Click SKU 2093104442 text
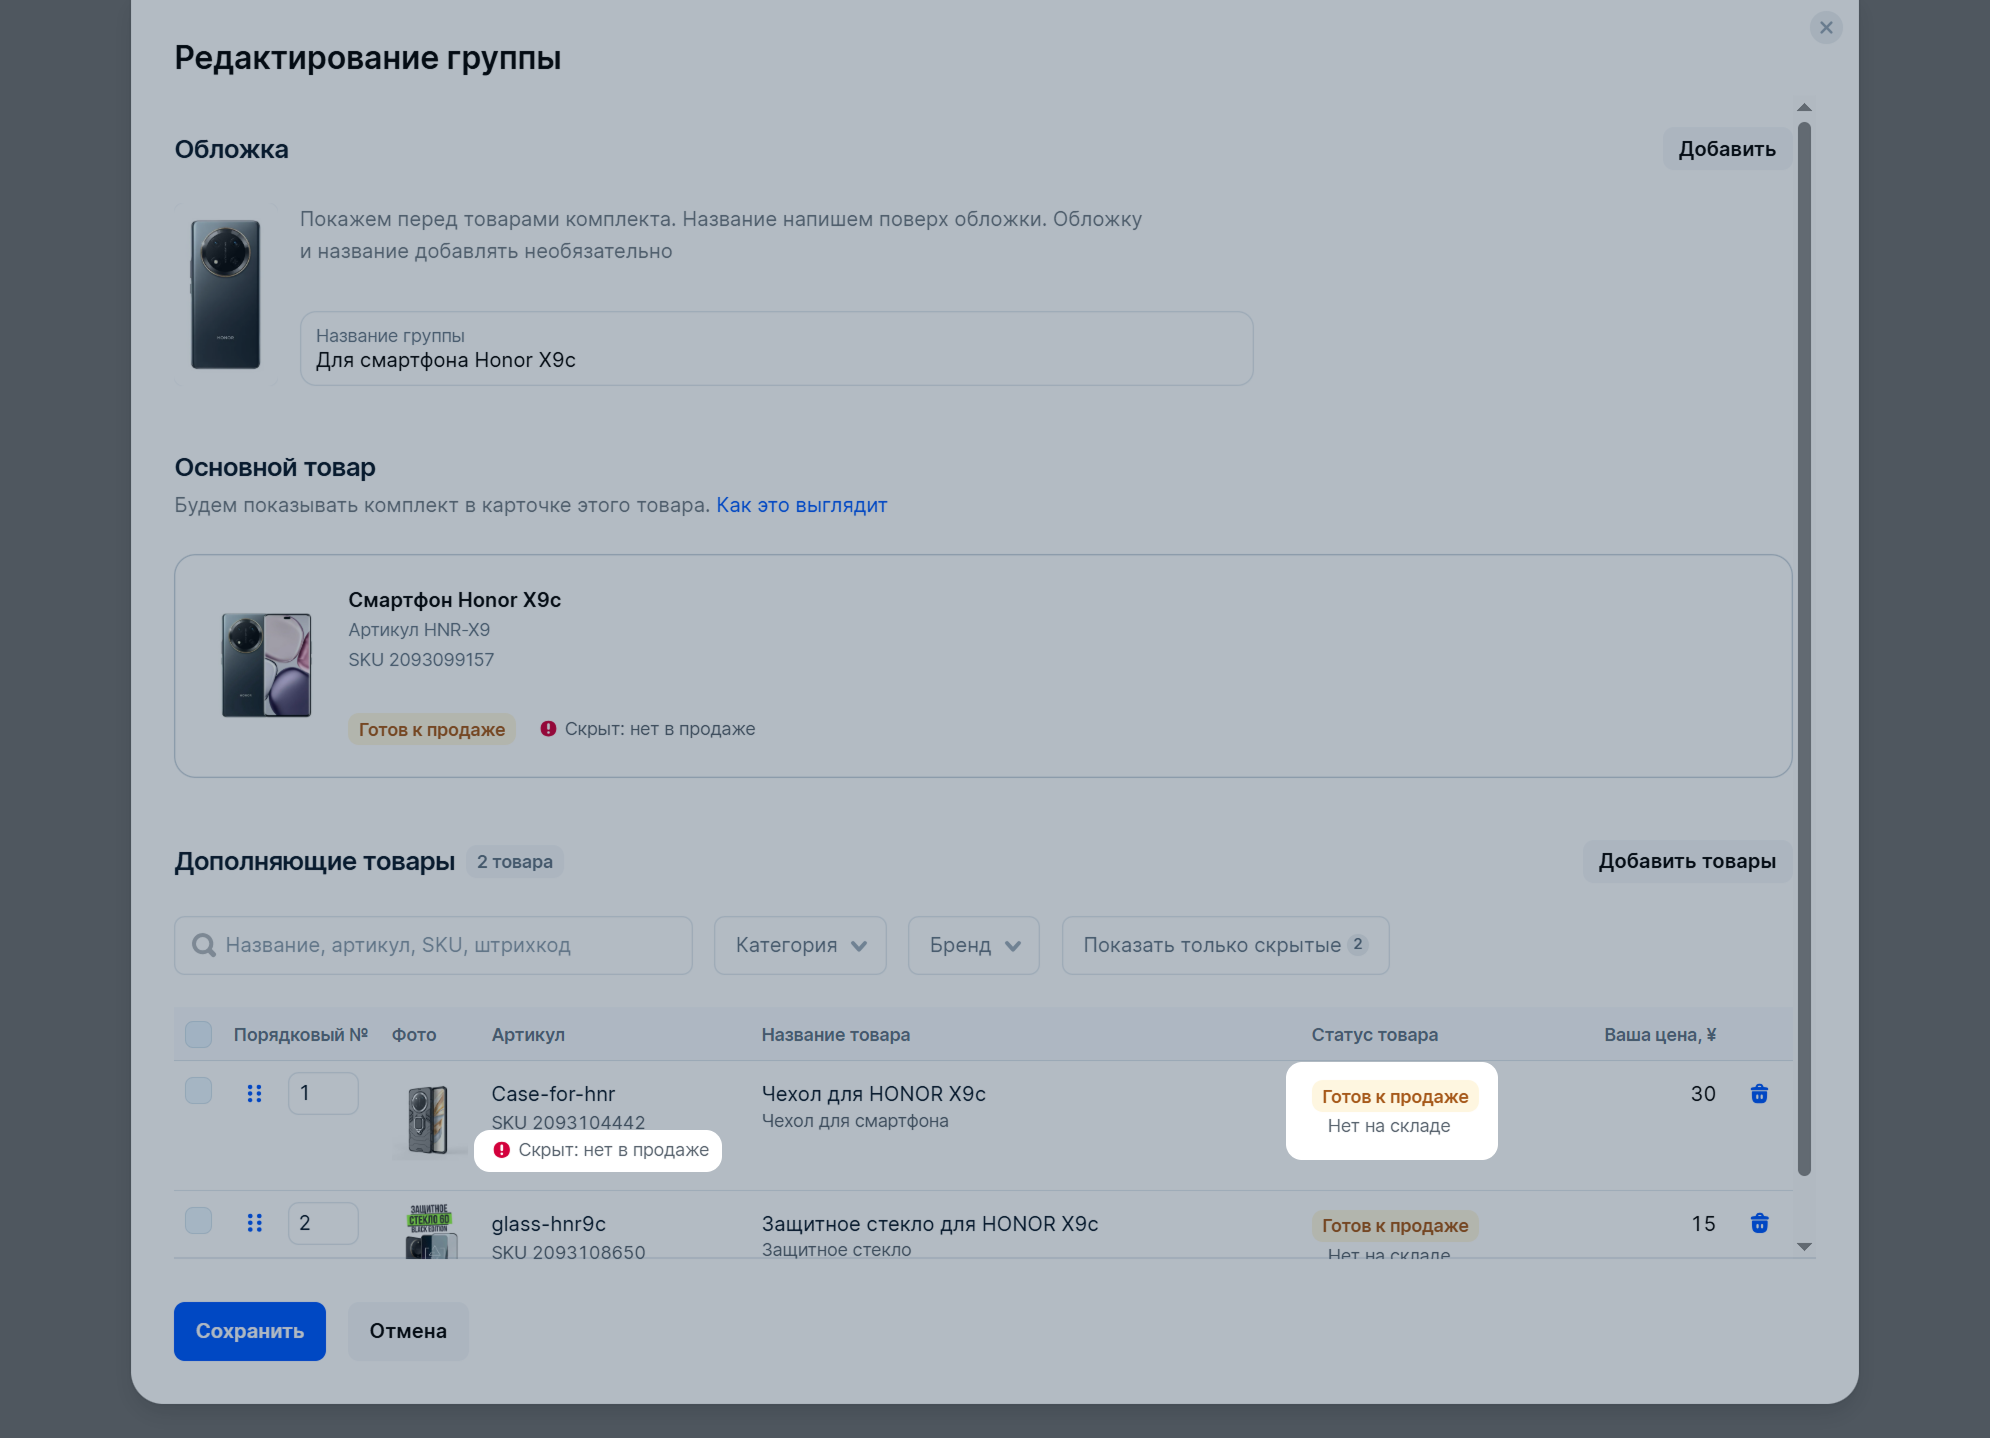Image resolution: width=1990 pixels, height=1438 pixels. [568, 1123]
